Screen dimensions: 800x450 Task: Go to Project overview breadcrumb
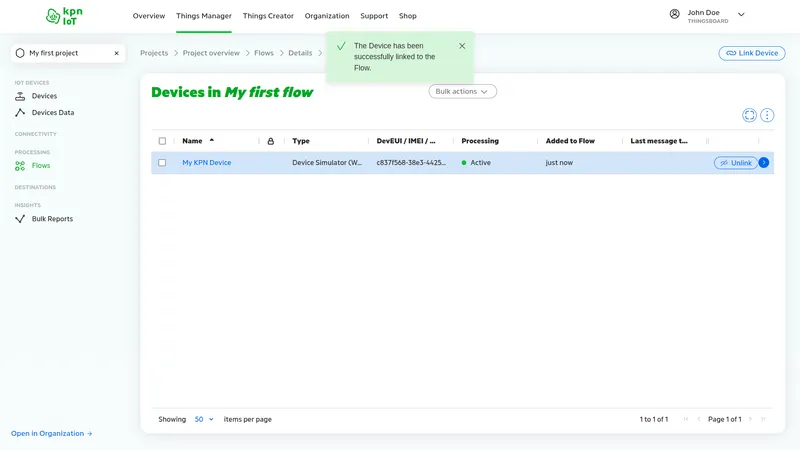[x=211, y=53]
